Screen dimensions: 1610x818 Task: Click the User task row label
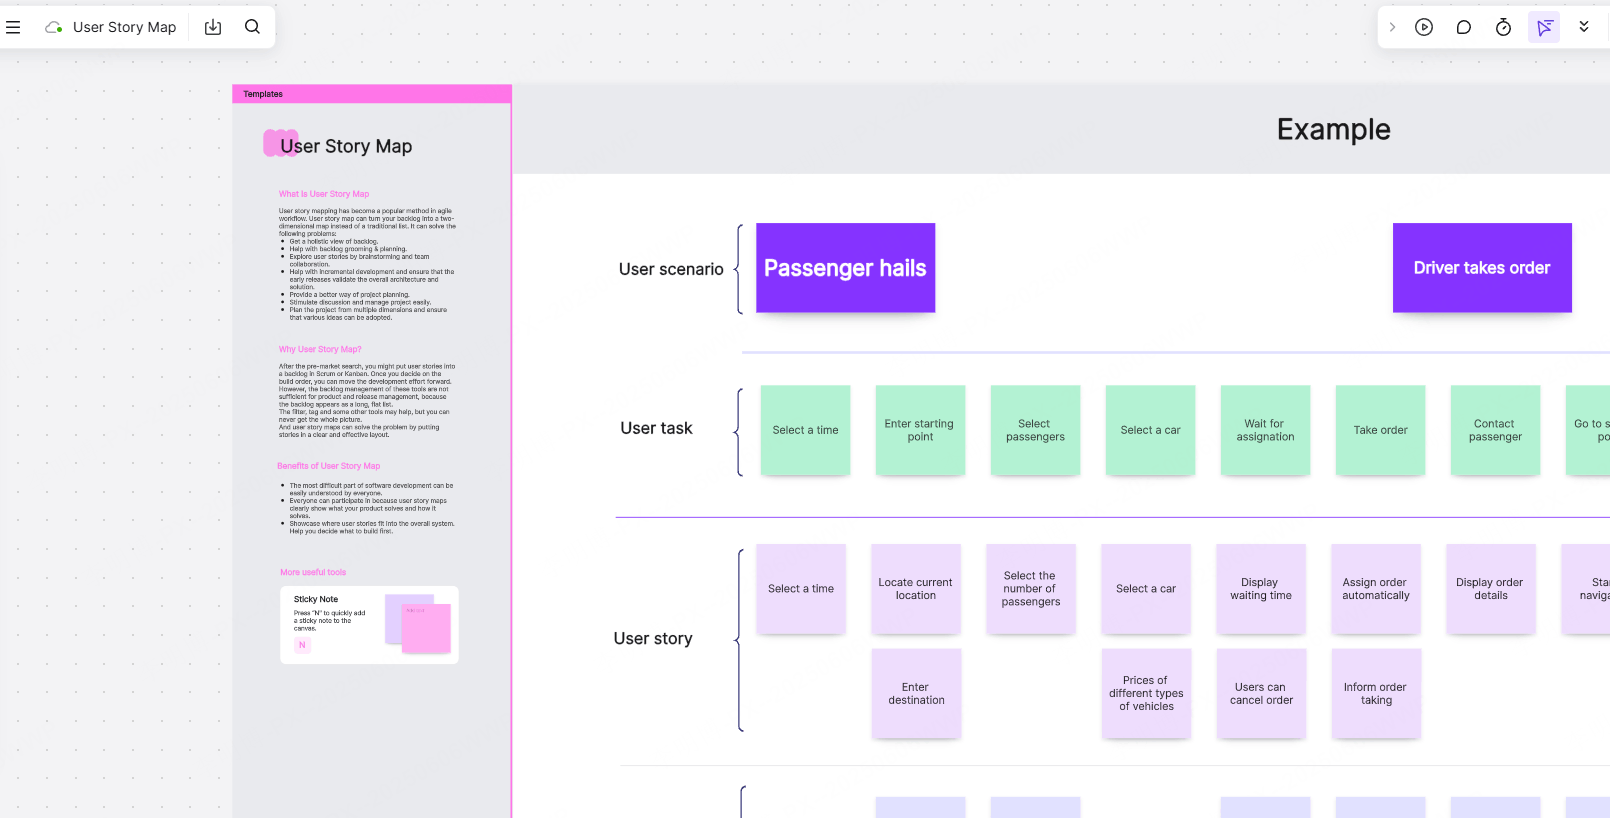tap(656, 428)
